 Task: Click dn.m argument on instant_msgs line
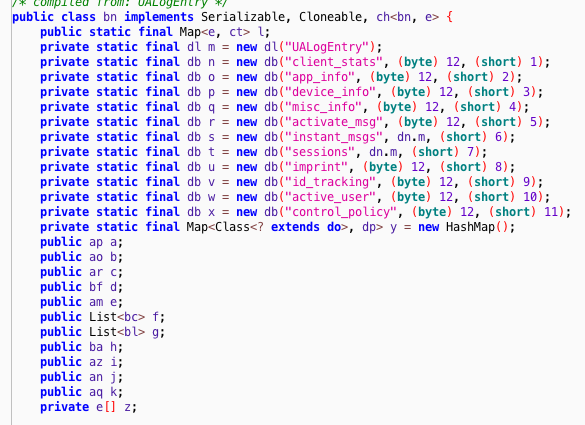411,137
